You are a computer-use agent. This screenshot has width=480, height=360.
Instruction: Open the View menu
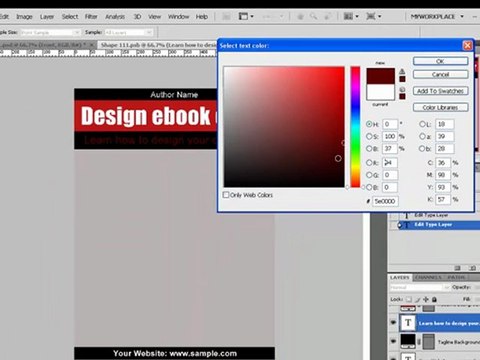tap(154, 17)
